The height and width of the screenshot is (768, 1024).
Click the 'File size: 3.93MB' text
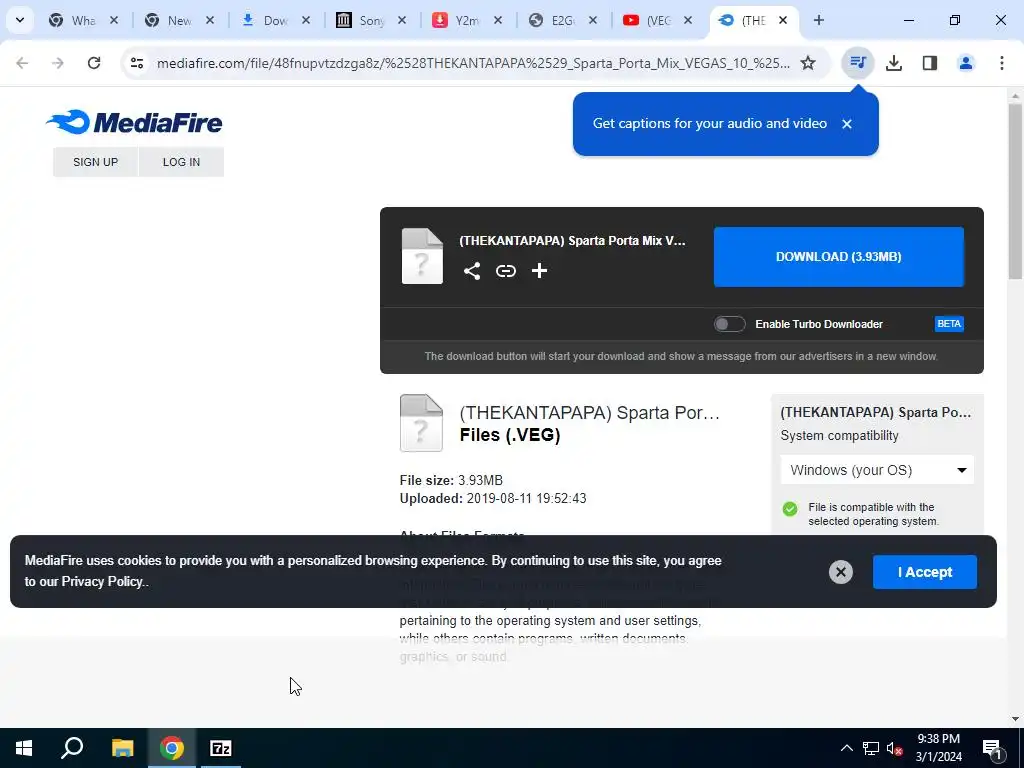(451, 481)
